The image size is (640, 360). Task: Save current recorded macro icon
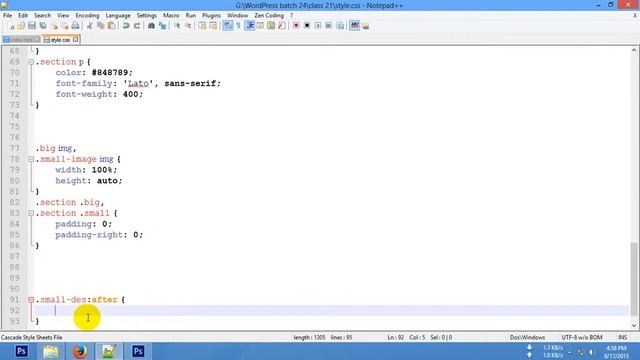340,26
